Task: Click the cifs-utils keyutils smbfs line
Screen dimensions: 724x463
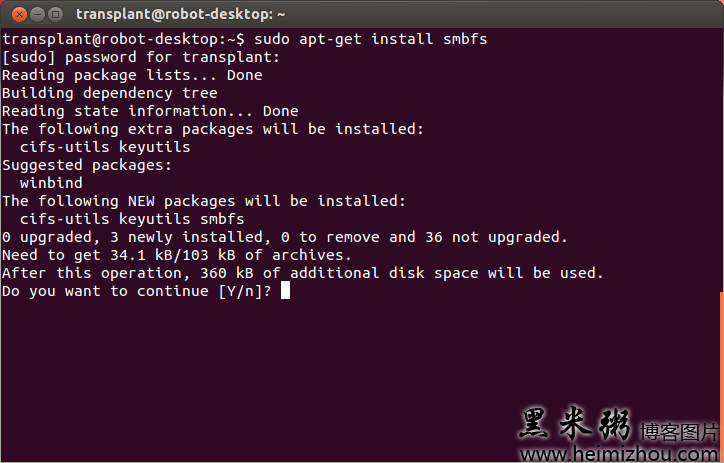Action: pyautogui.click(x=132, y=219)
